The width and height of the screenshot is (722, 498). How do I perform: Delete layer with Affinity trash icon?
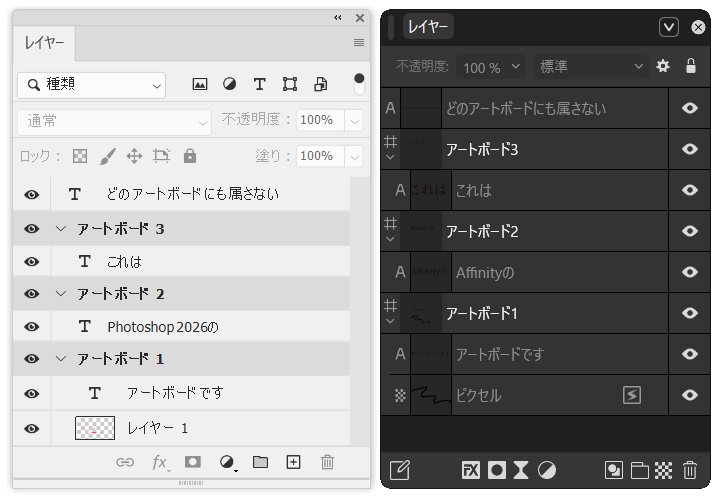tap(690, 469)
